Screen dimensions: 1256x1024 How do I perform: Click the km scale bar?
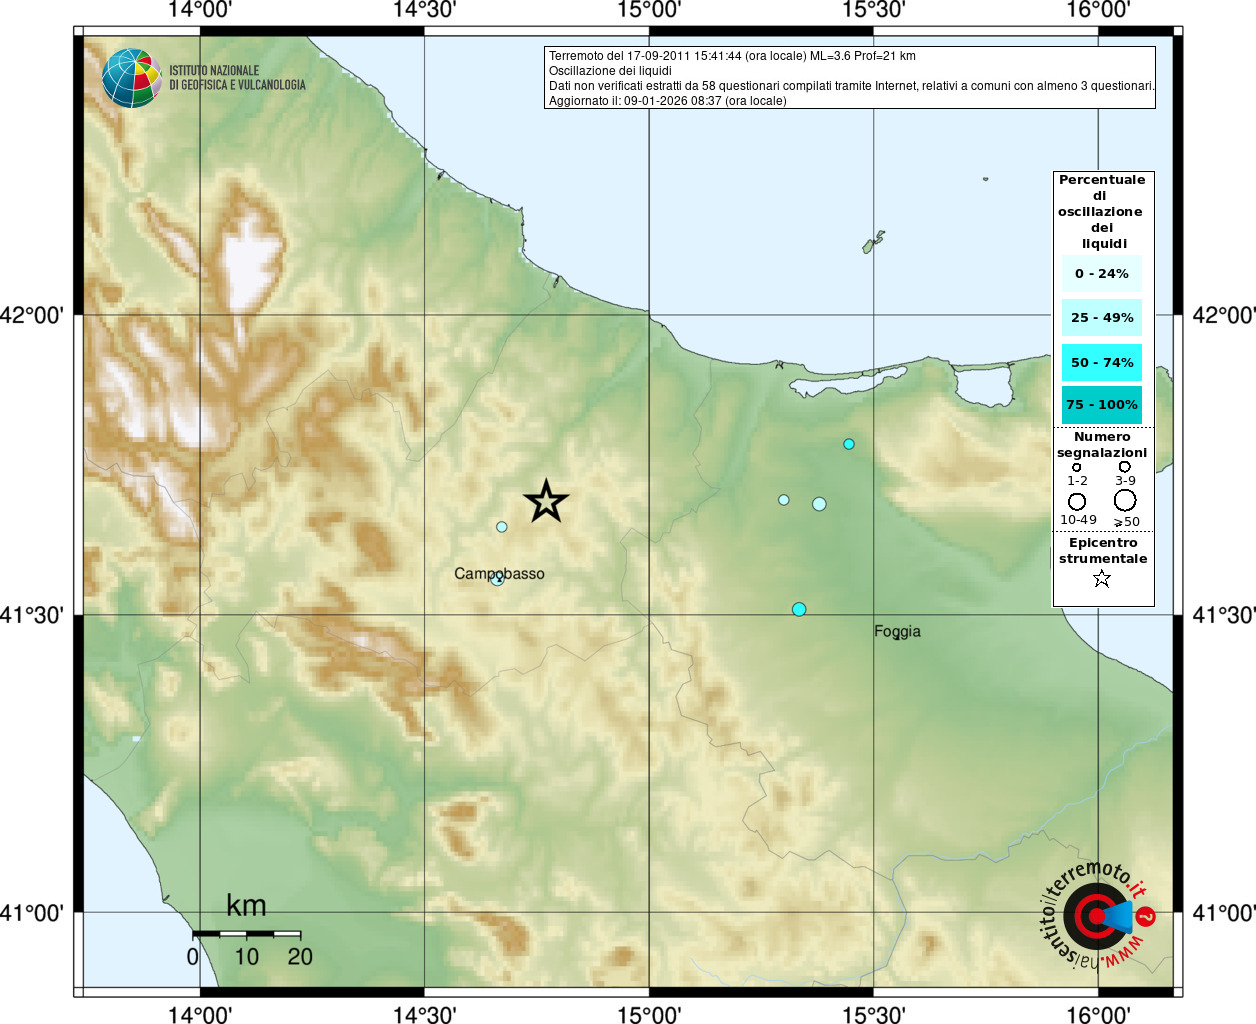[x=246, y=934]
